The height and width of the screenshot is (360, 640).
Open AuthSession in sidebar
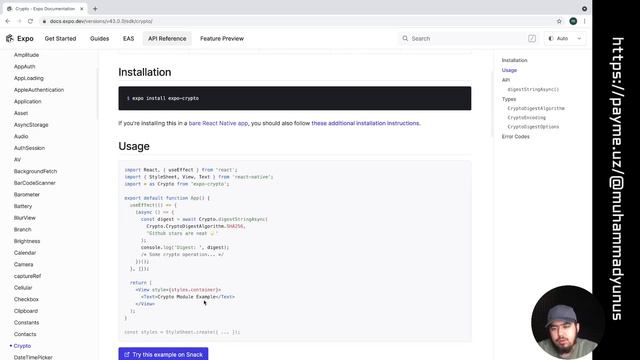click(x=29, y=148)
